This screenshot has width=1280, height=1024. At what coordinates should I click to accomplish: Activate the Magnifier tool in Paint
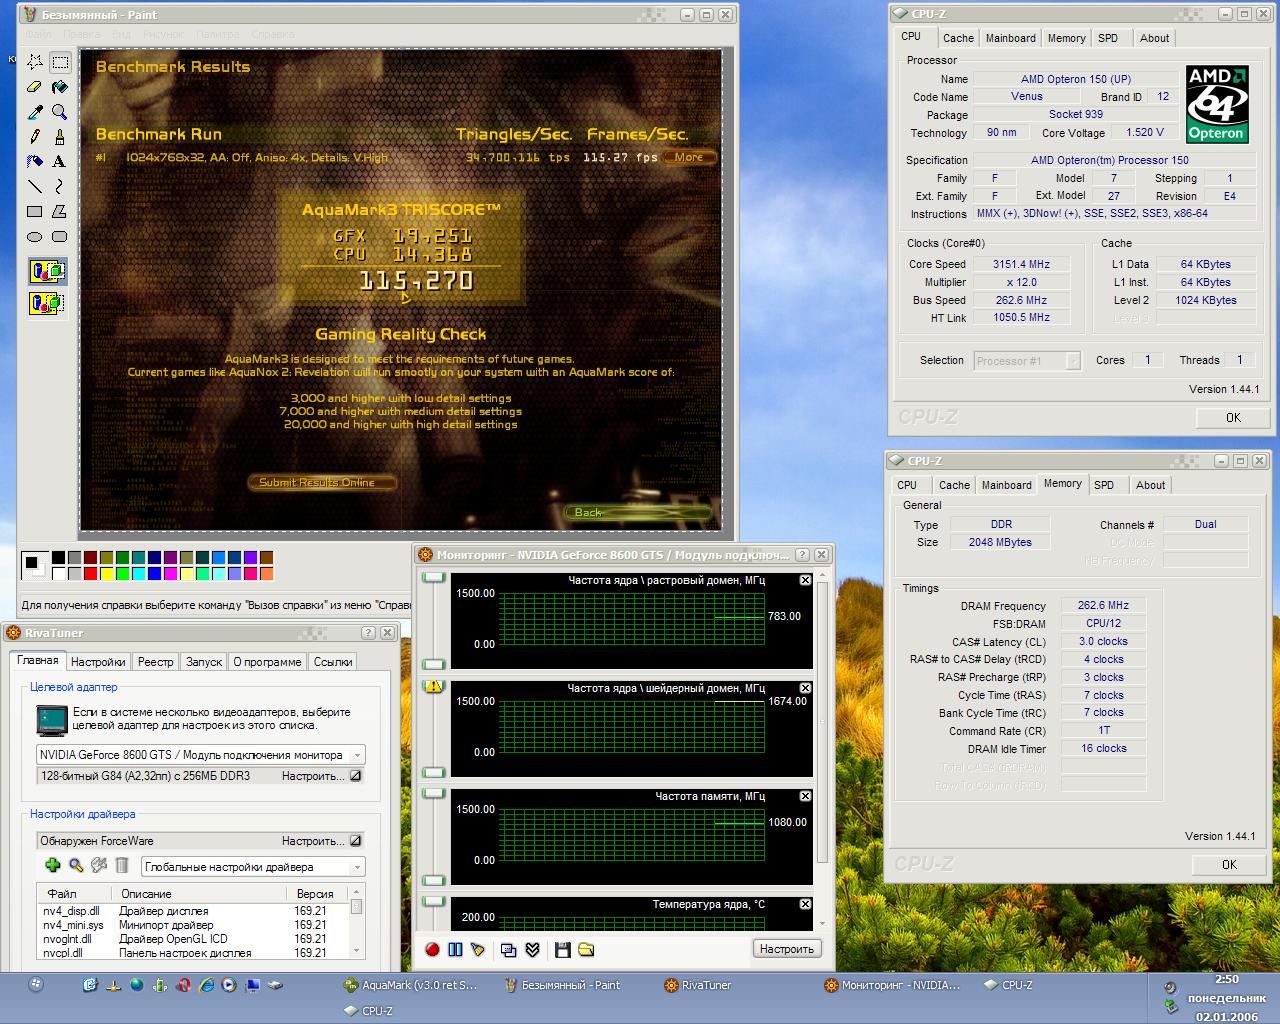pyautogui.click(x=60, y=112)
